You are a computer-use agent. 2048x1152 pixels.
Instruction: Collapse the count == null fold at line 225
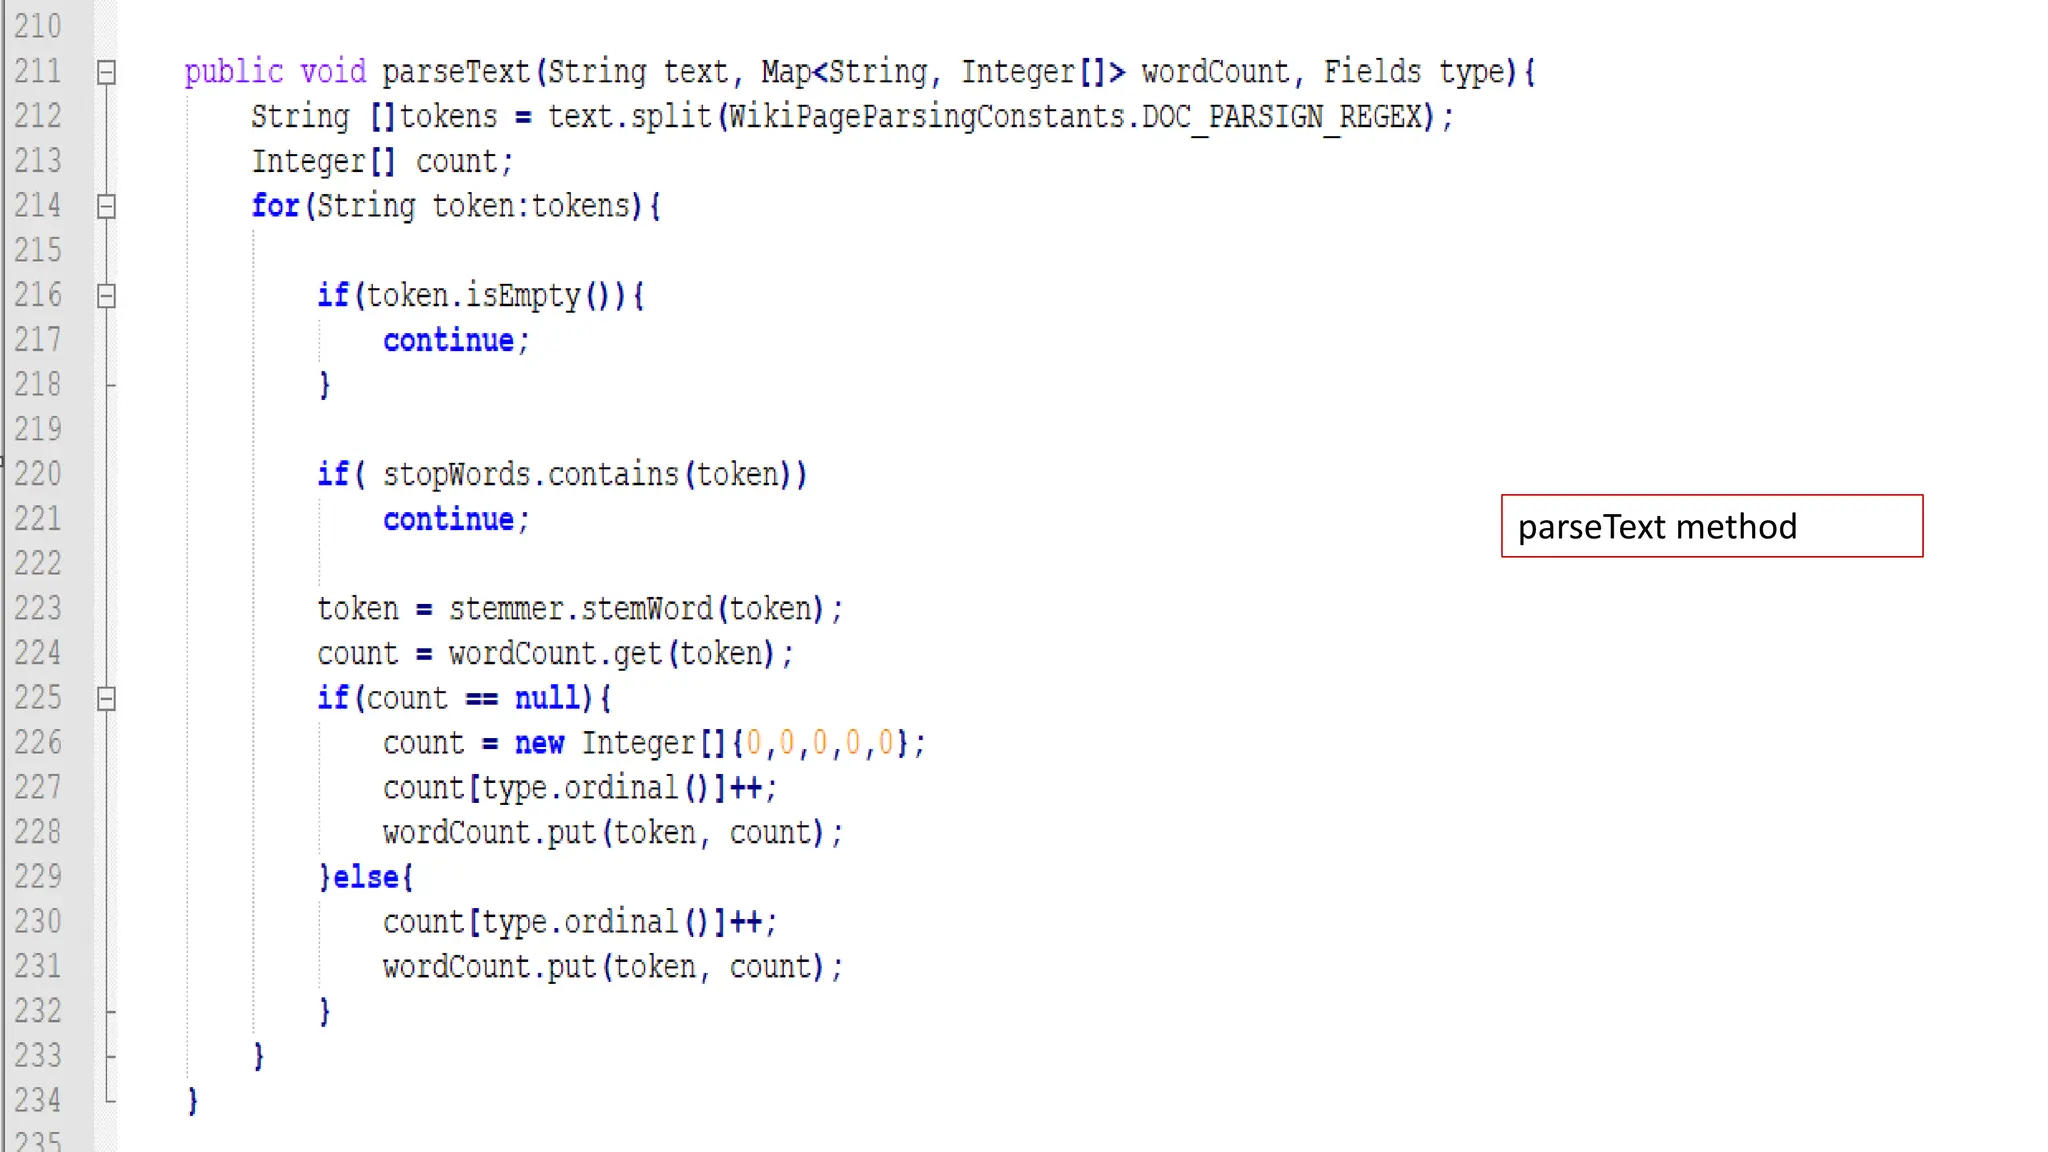point(106,699)
